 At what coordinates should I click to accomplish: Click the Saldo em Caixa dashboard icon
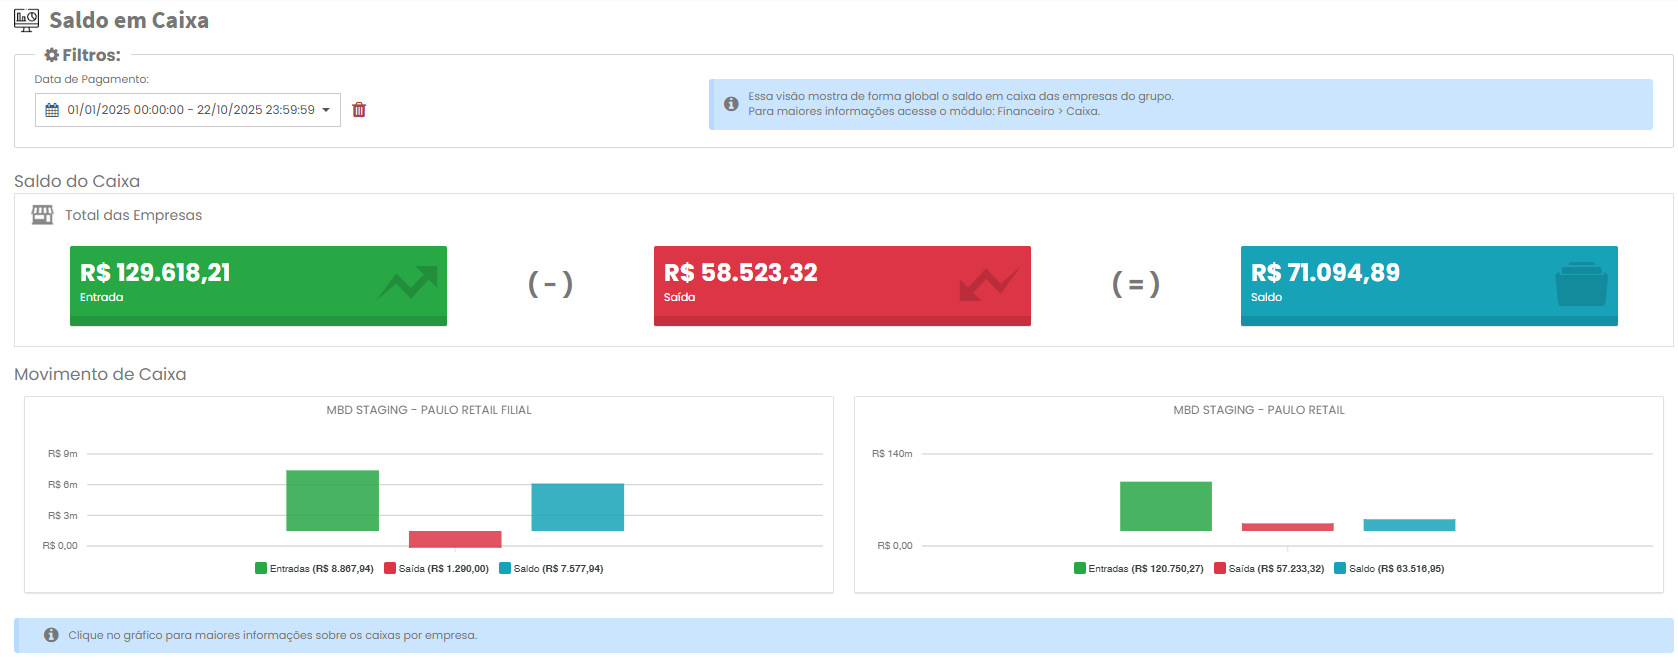27,20
